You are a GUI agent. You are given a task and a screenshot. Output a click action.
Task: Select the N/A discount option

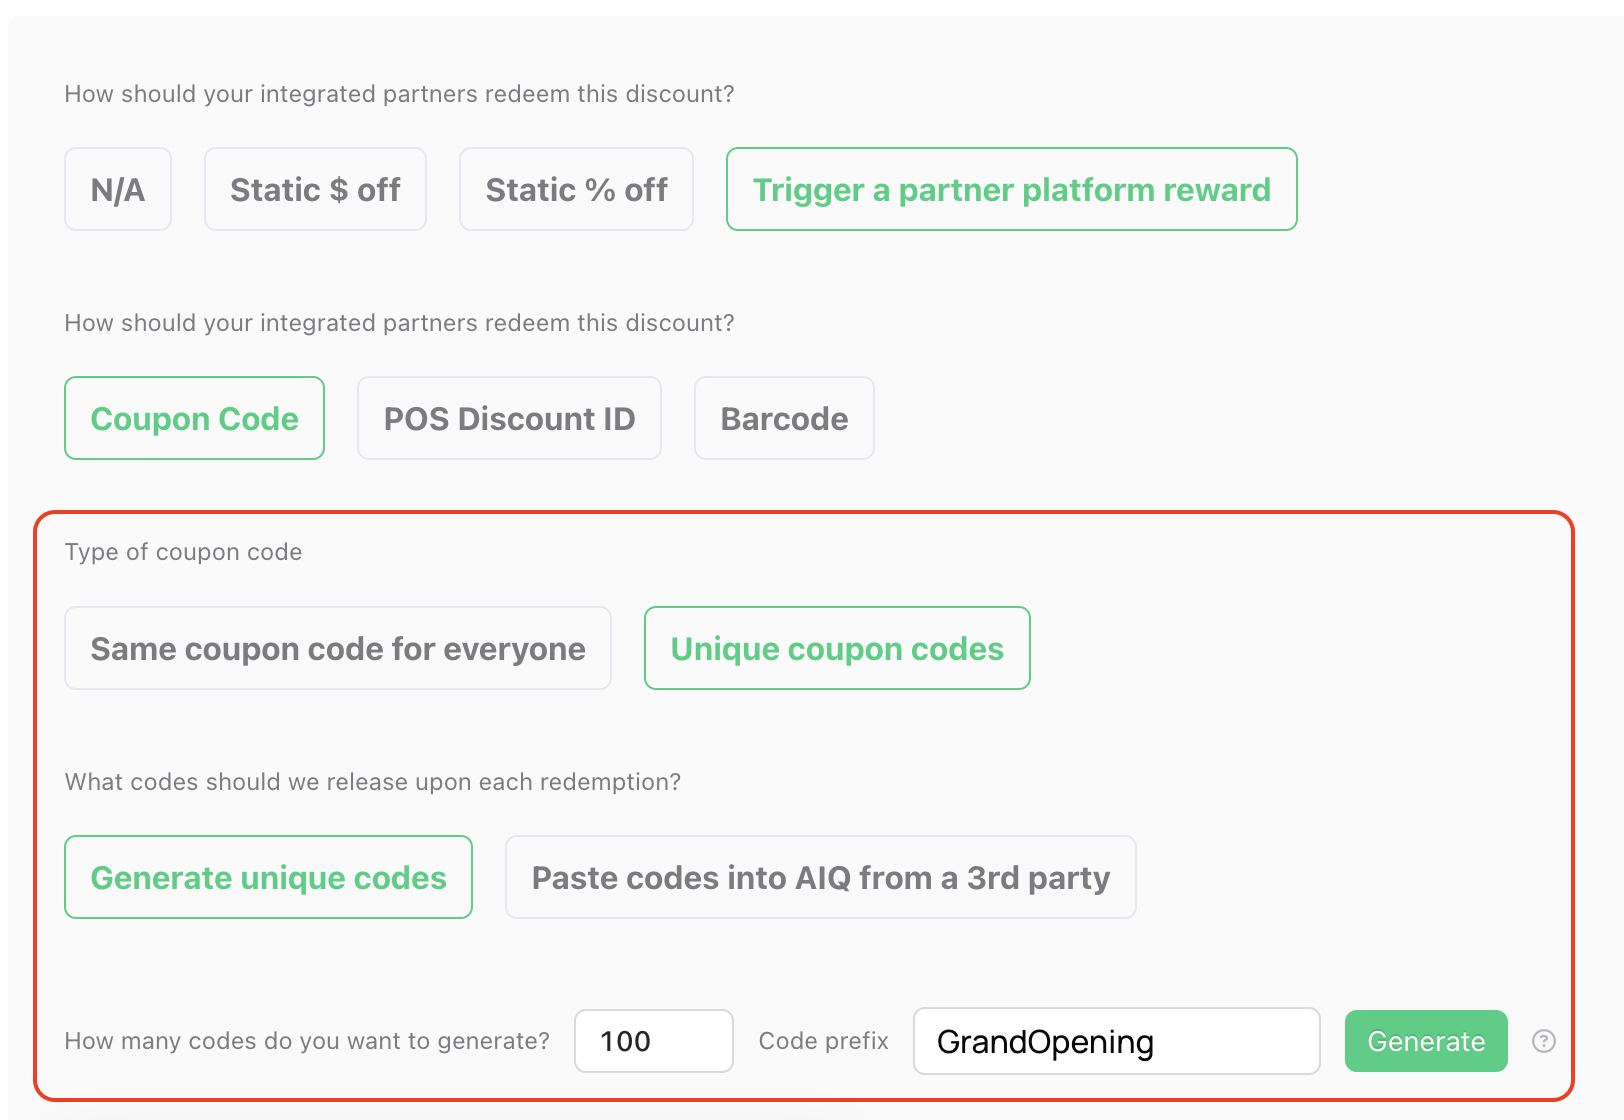point(118,189)
